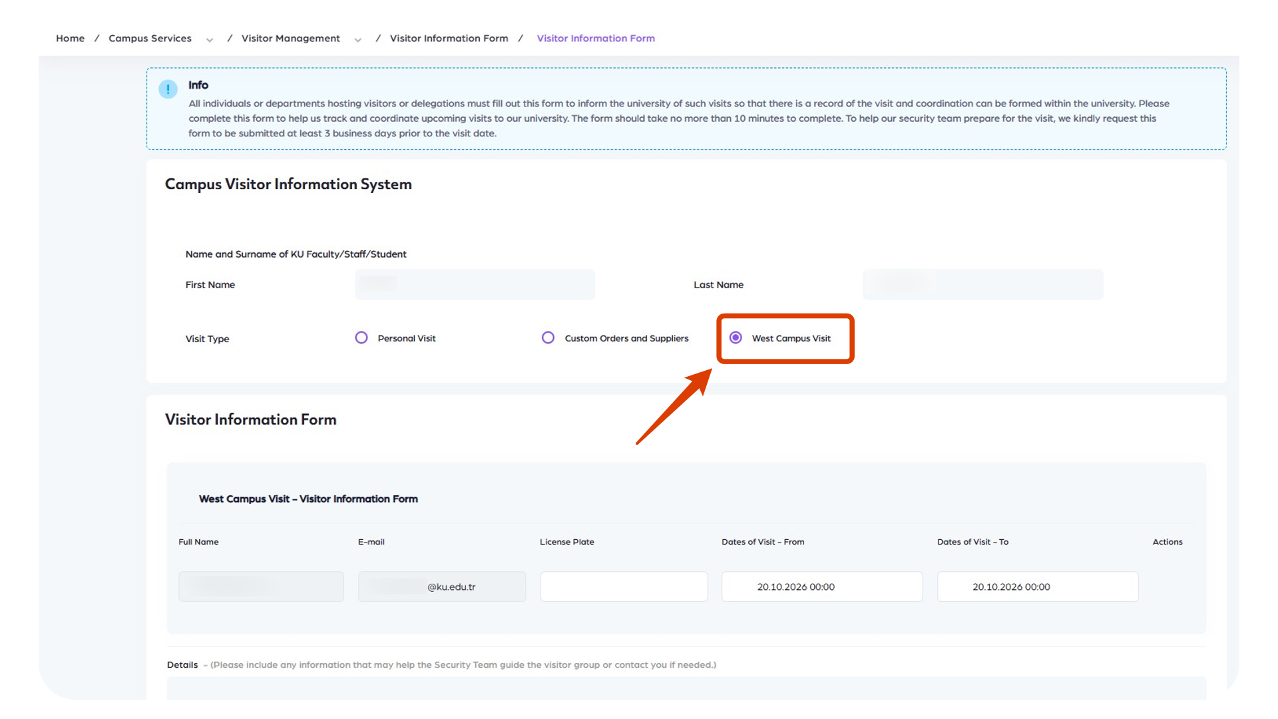The width and height of the screenshot is (1278, 719).
Task: Open the Campus Services breadcrumb link
Action: pyautogui.click(x=150, y=38)
